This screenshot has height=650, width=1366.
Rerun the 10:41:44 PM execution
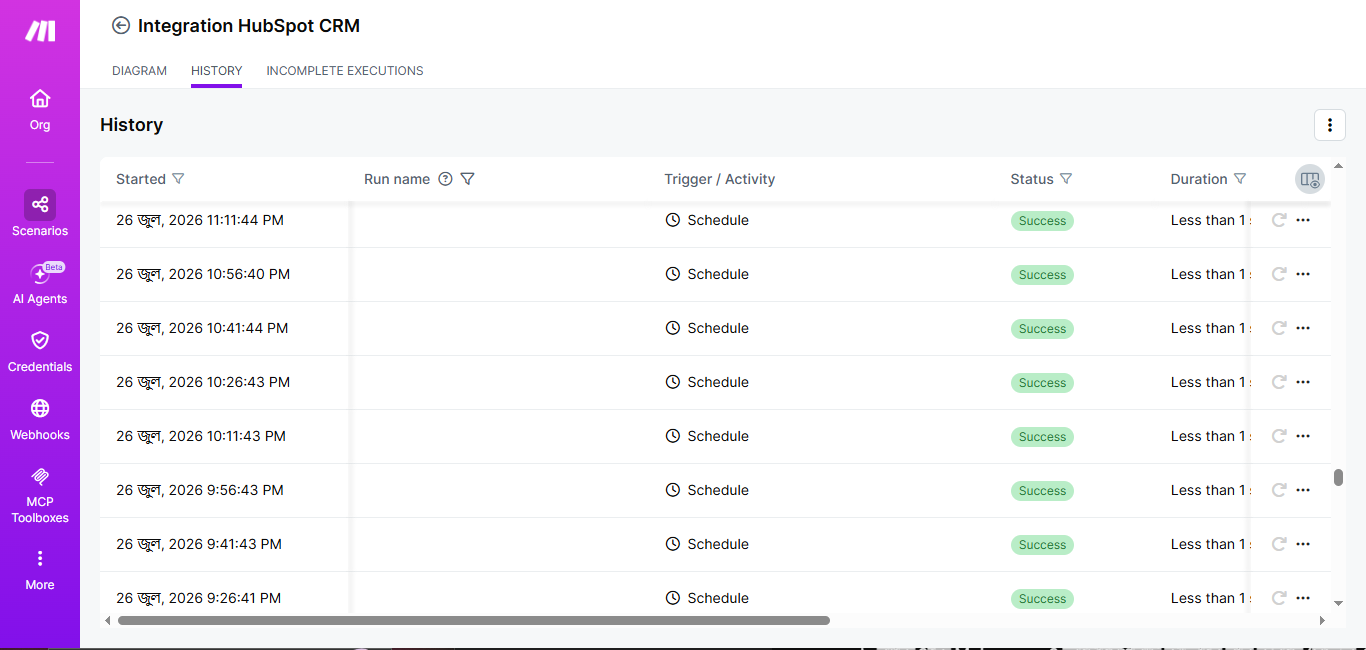1278,328
